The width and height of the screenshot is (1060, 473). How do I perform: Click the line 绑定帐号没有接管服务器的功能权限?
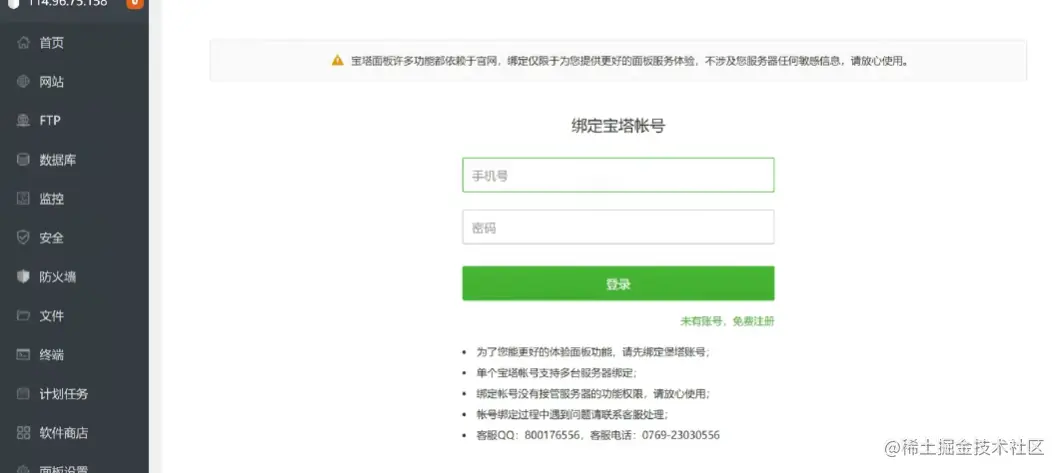click(x=594, y=394)
